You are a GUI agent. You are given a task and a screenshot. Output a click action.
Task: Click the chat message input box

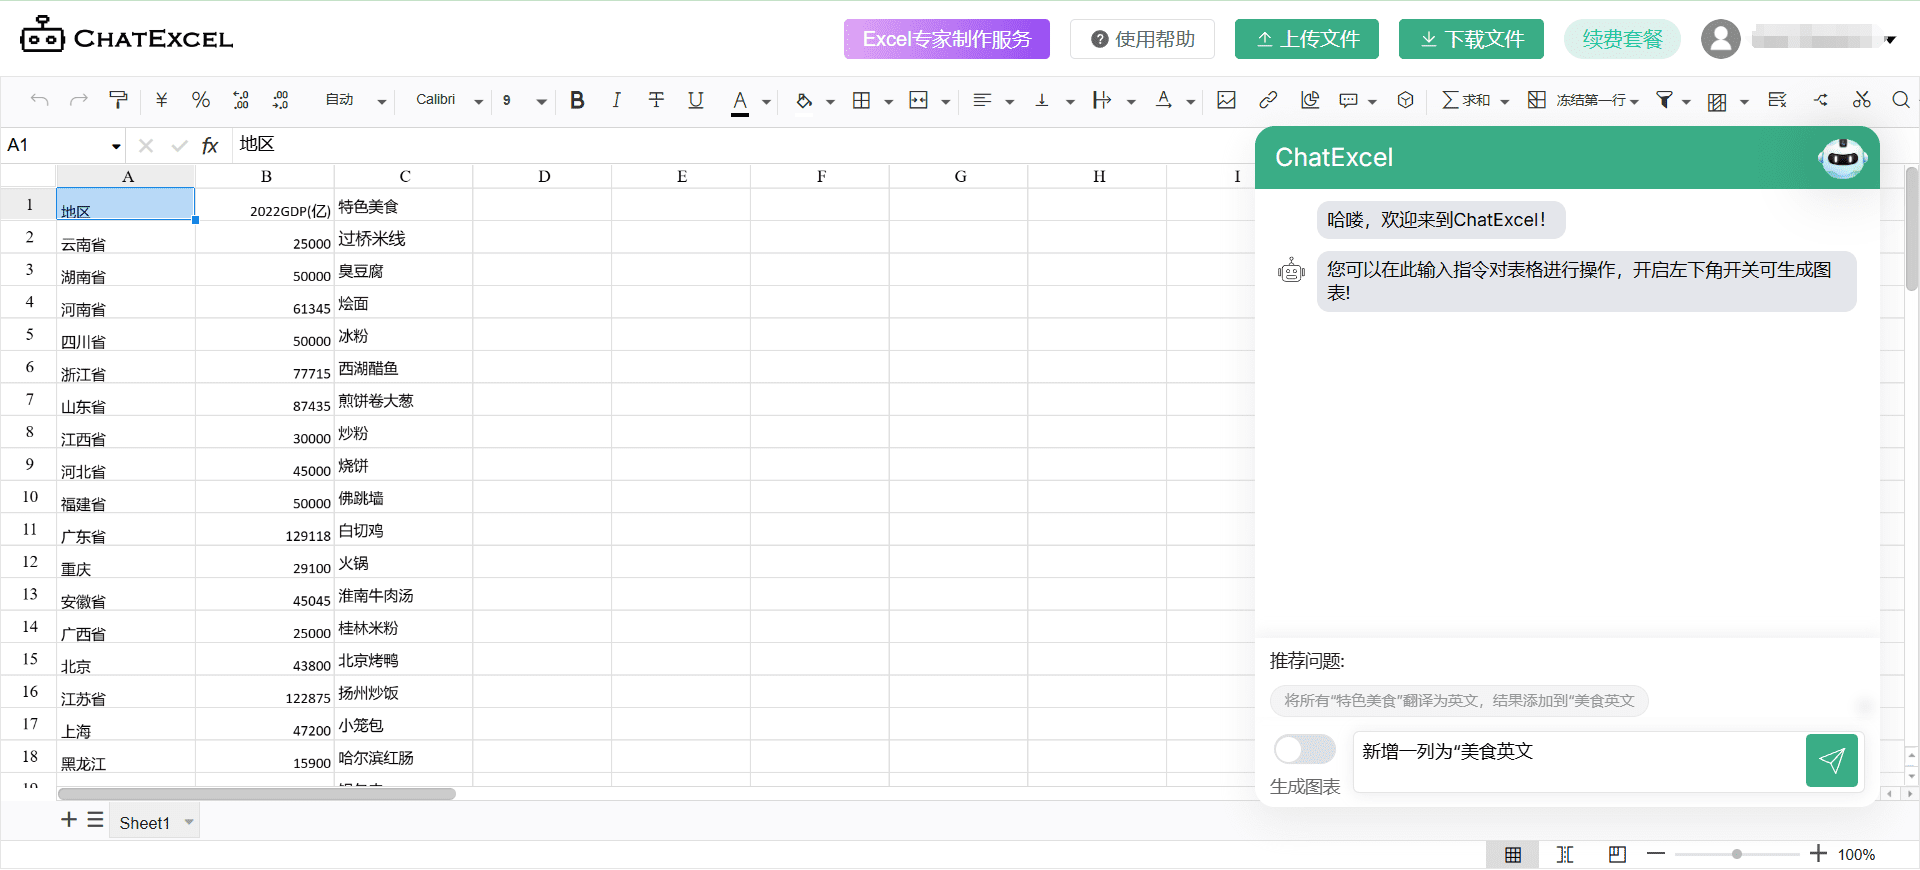tap(1579, 762)
